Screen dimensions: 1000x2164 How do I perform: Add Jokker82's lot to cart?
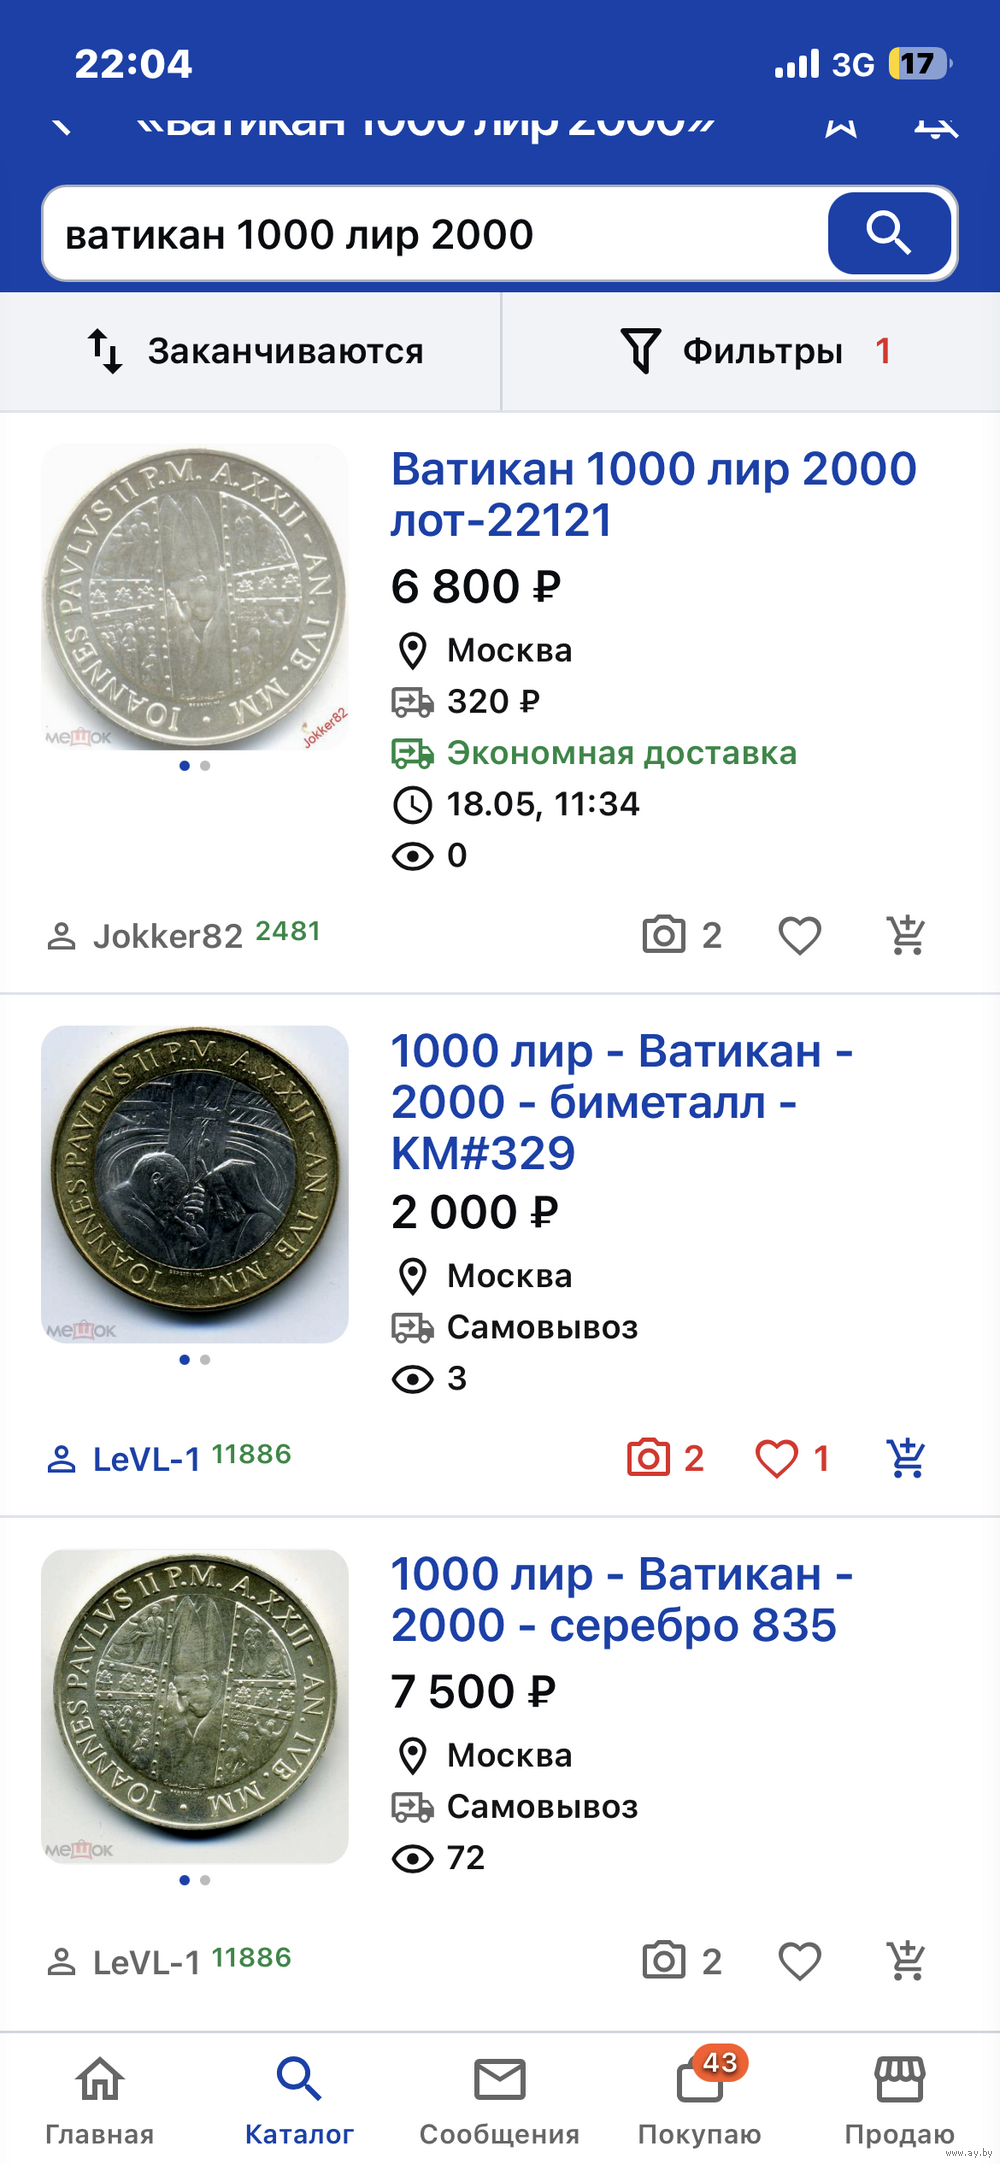(906, 936)
